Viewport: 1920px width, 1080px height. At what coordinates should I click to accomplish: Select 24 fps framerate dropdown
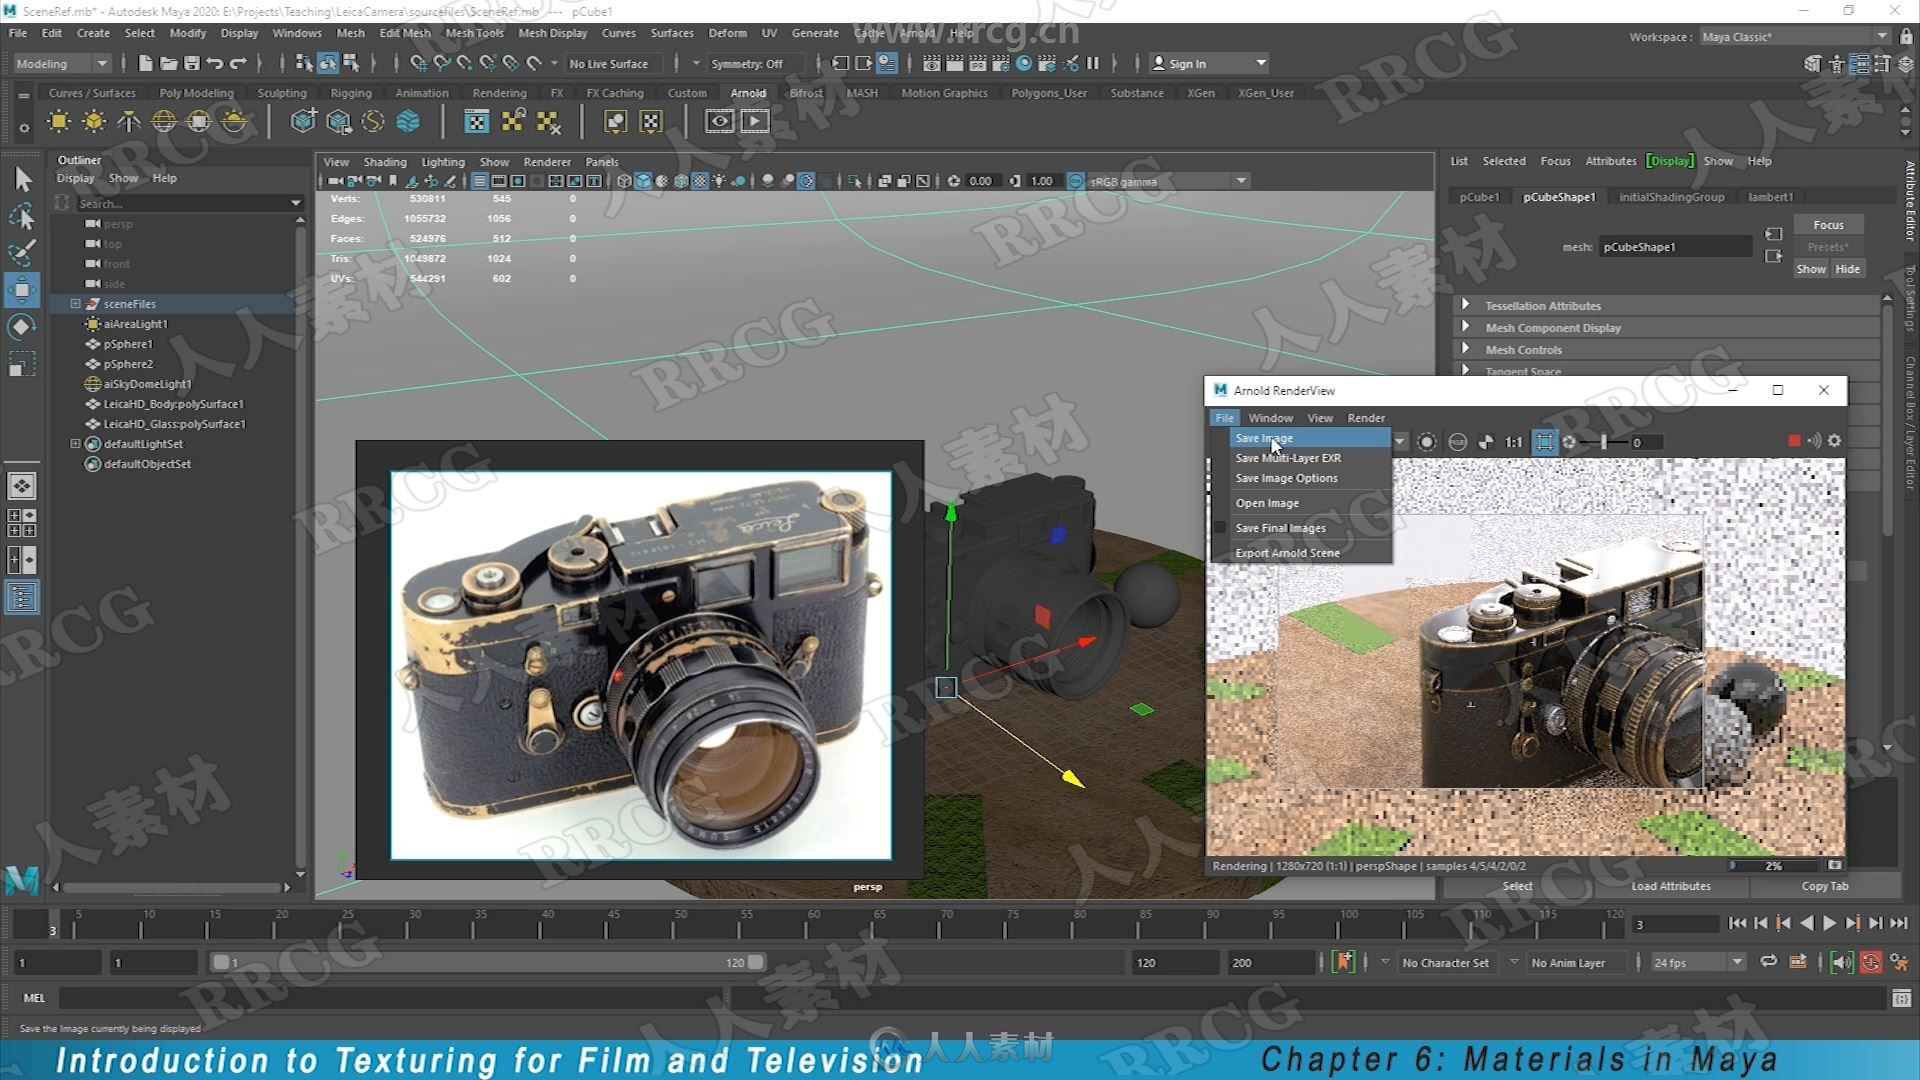point(1688,961)
